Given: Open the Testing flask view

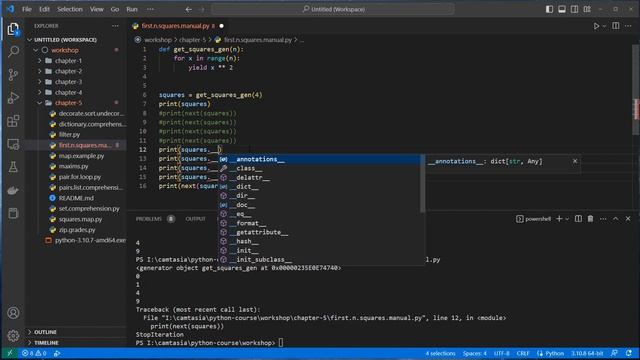Looking at the screenshot, I should tap(13, 167).
